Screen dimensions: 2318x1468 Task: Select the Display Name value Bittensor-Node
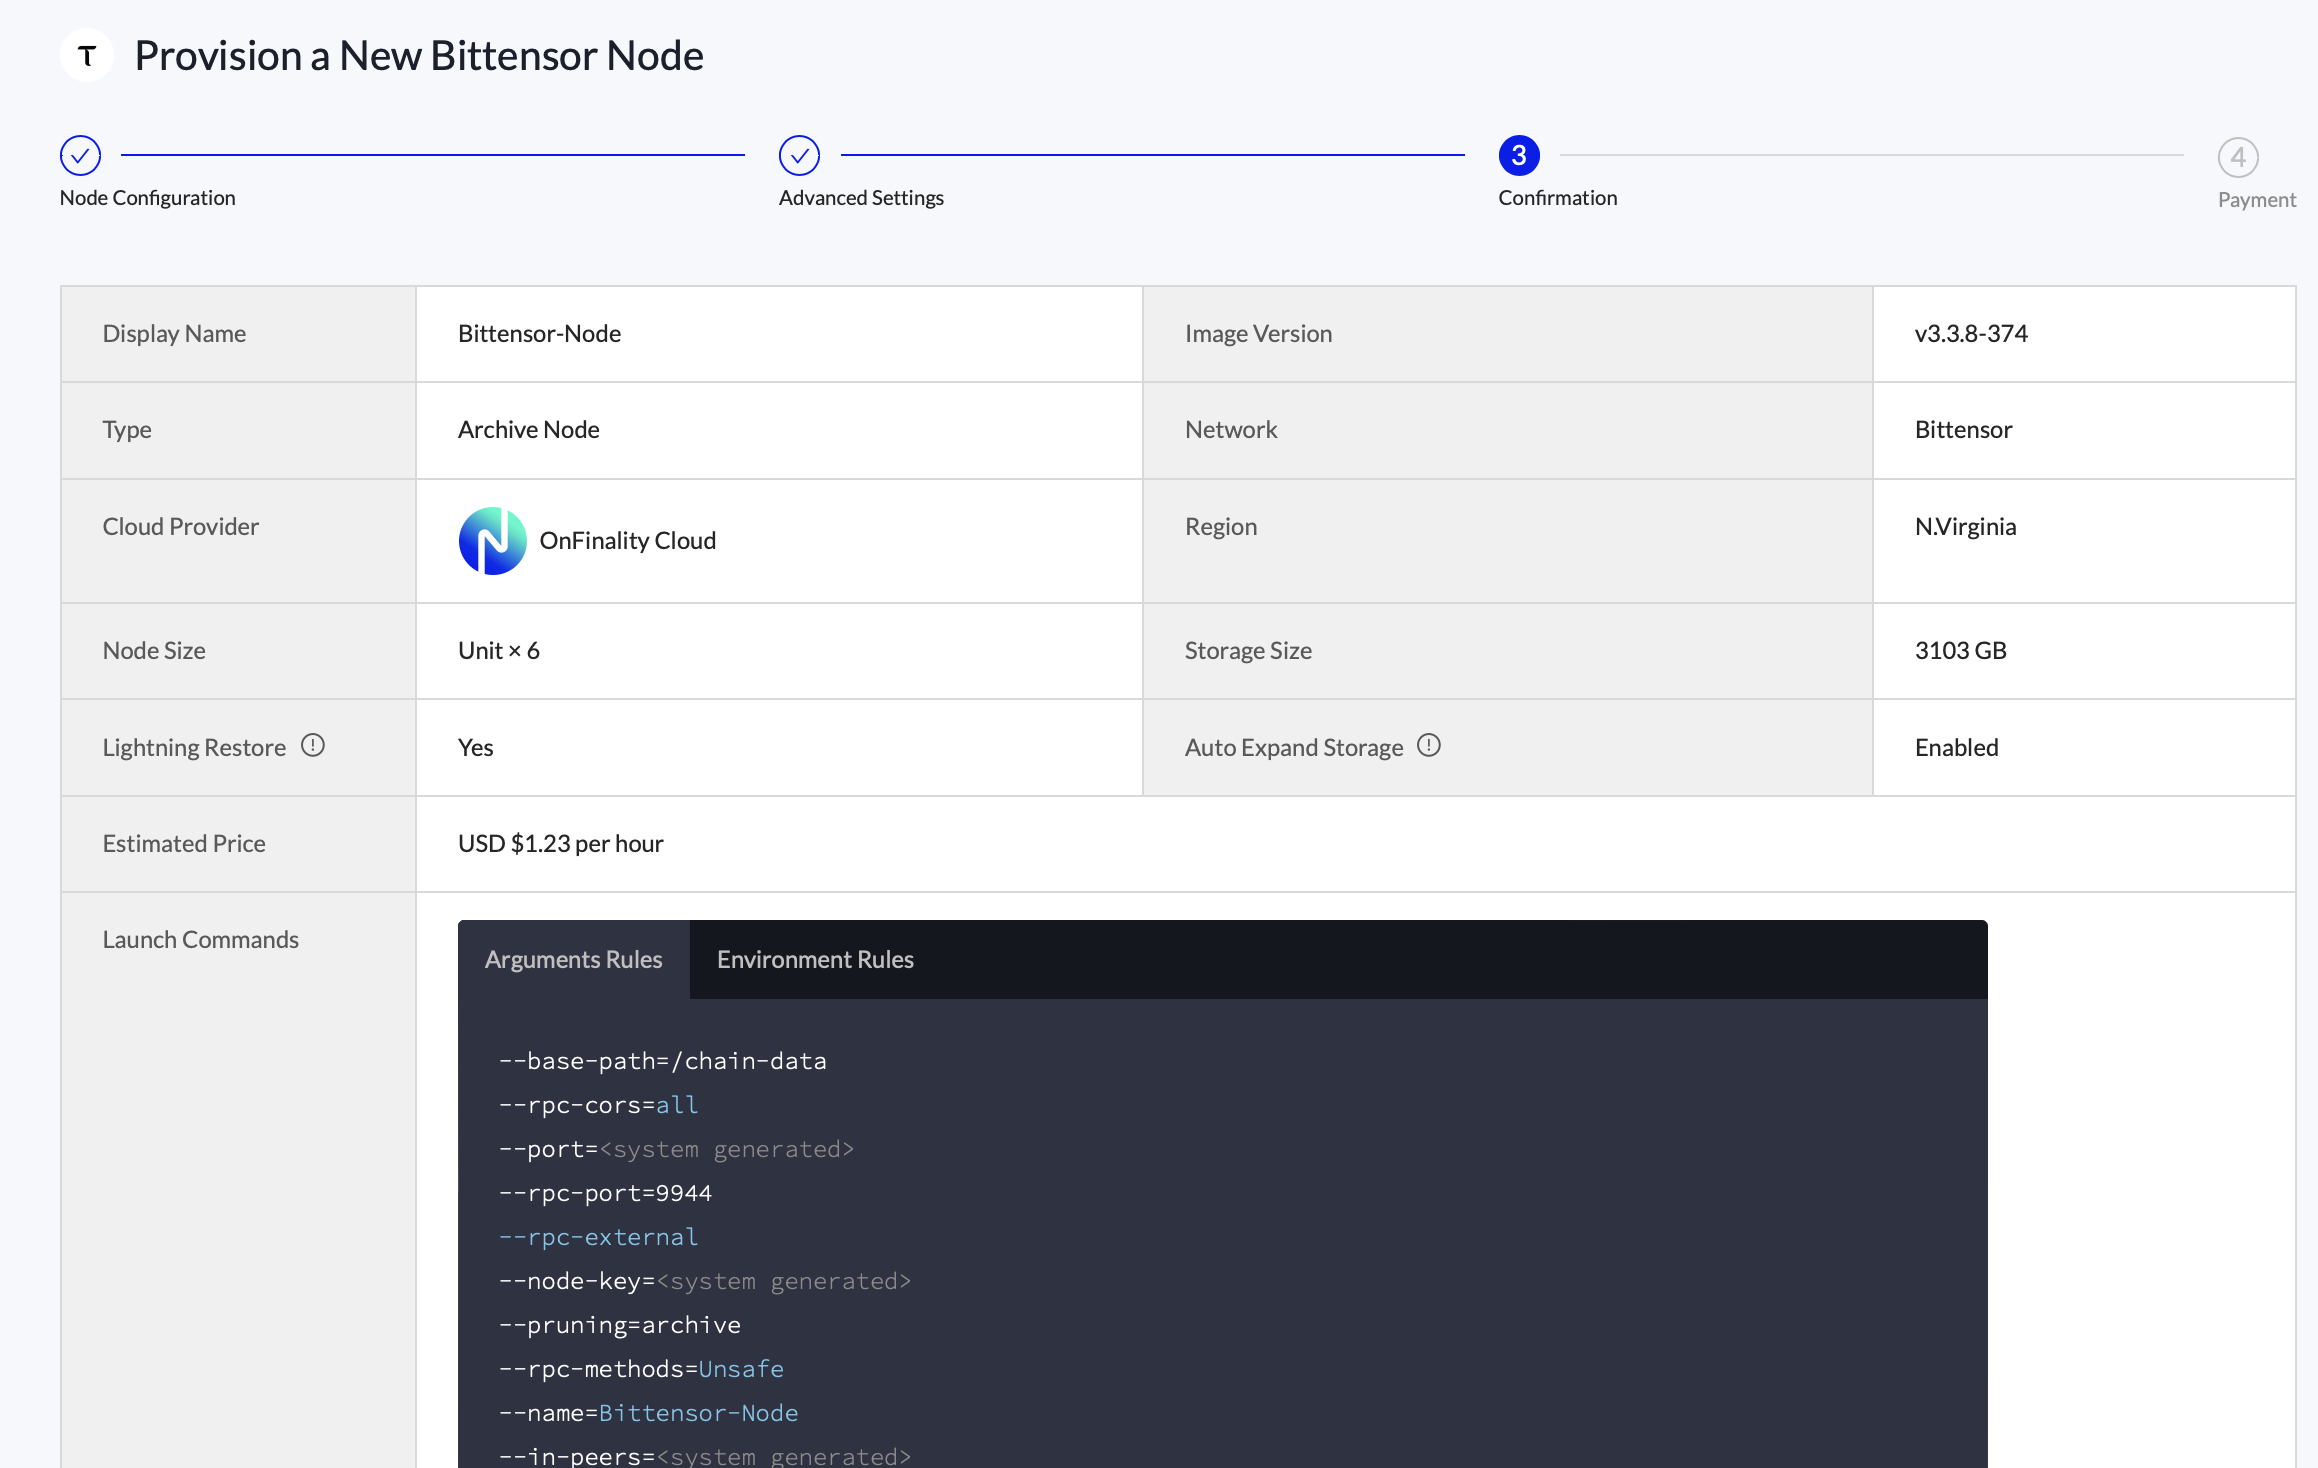tap(539, 333)
